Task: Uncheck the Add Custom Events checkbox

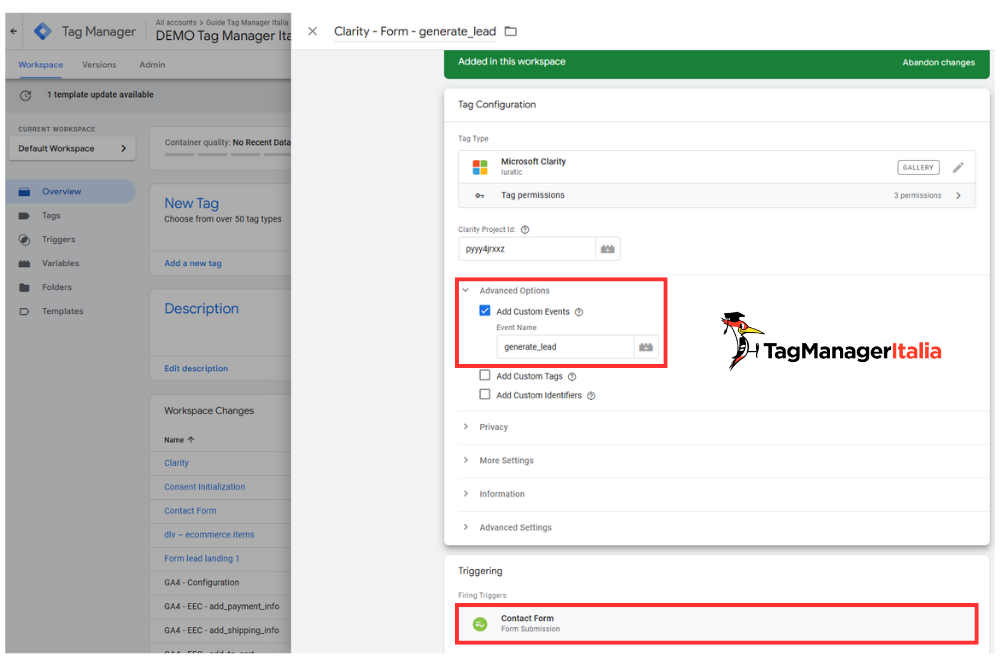Action: pyautogui.click(x=485, y=311)
